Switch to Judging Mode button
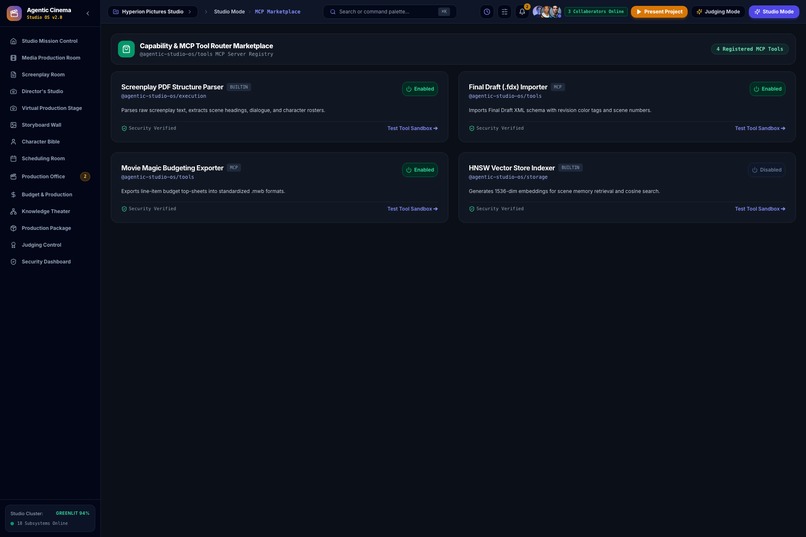This screenshot has width=806, height=537. click(718, 12)
